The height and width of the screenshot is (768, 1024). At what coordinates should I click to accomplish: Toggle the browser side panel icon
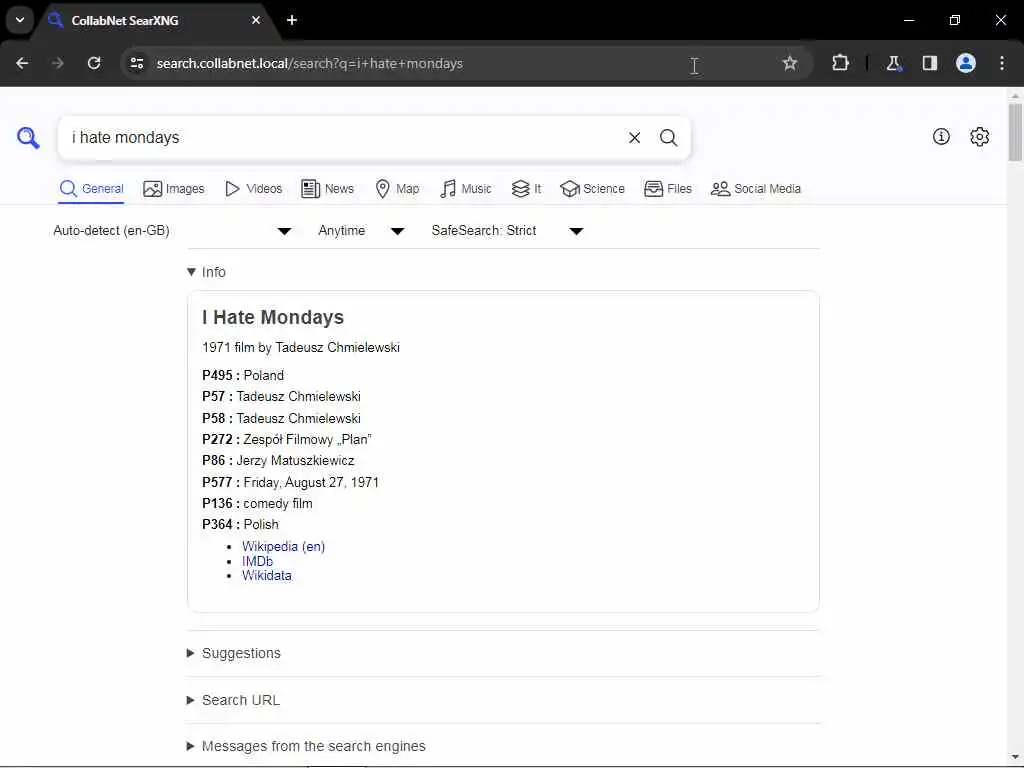point(929,63)
